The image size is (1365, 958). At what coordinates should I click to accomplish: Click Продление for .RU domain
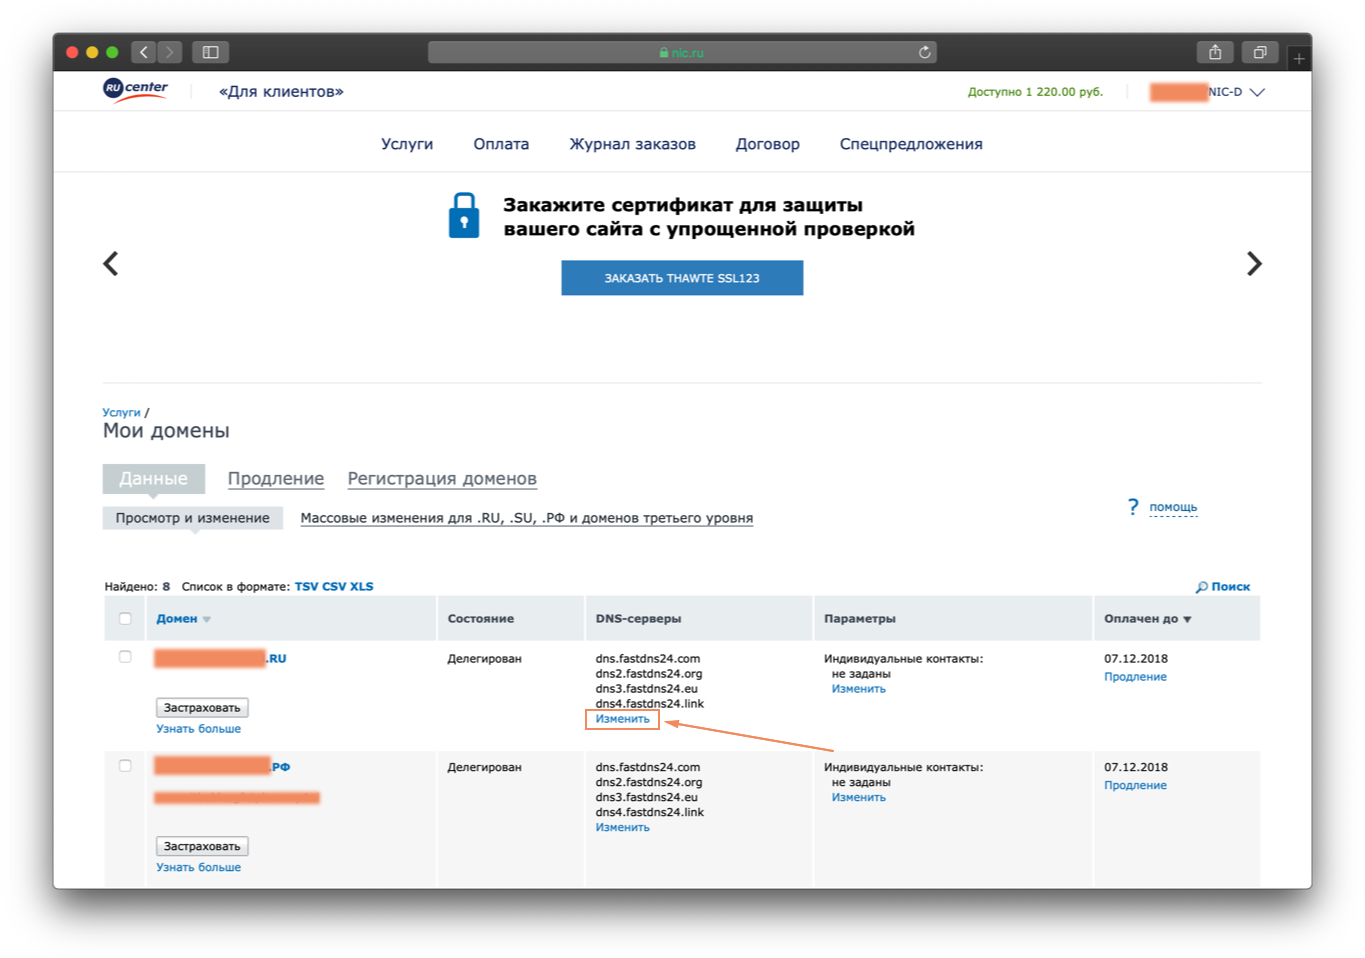[x=1135, y=677]
